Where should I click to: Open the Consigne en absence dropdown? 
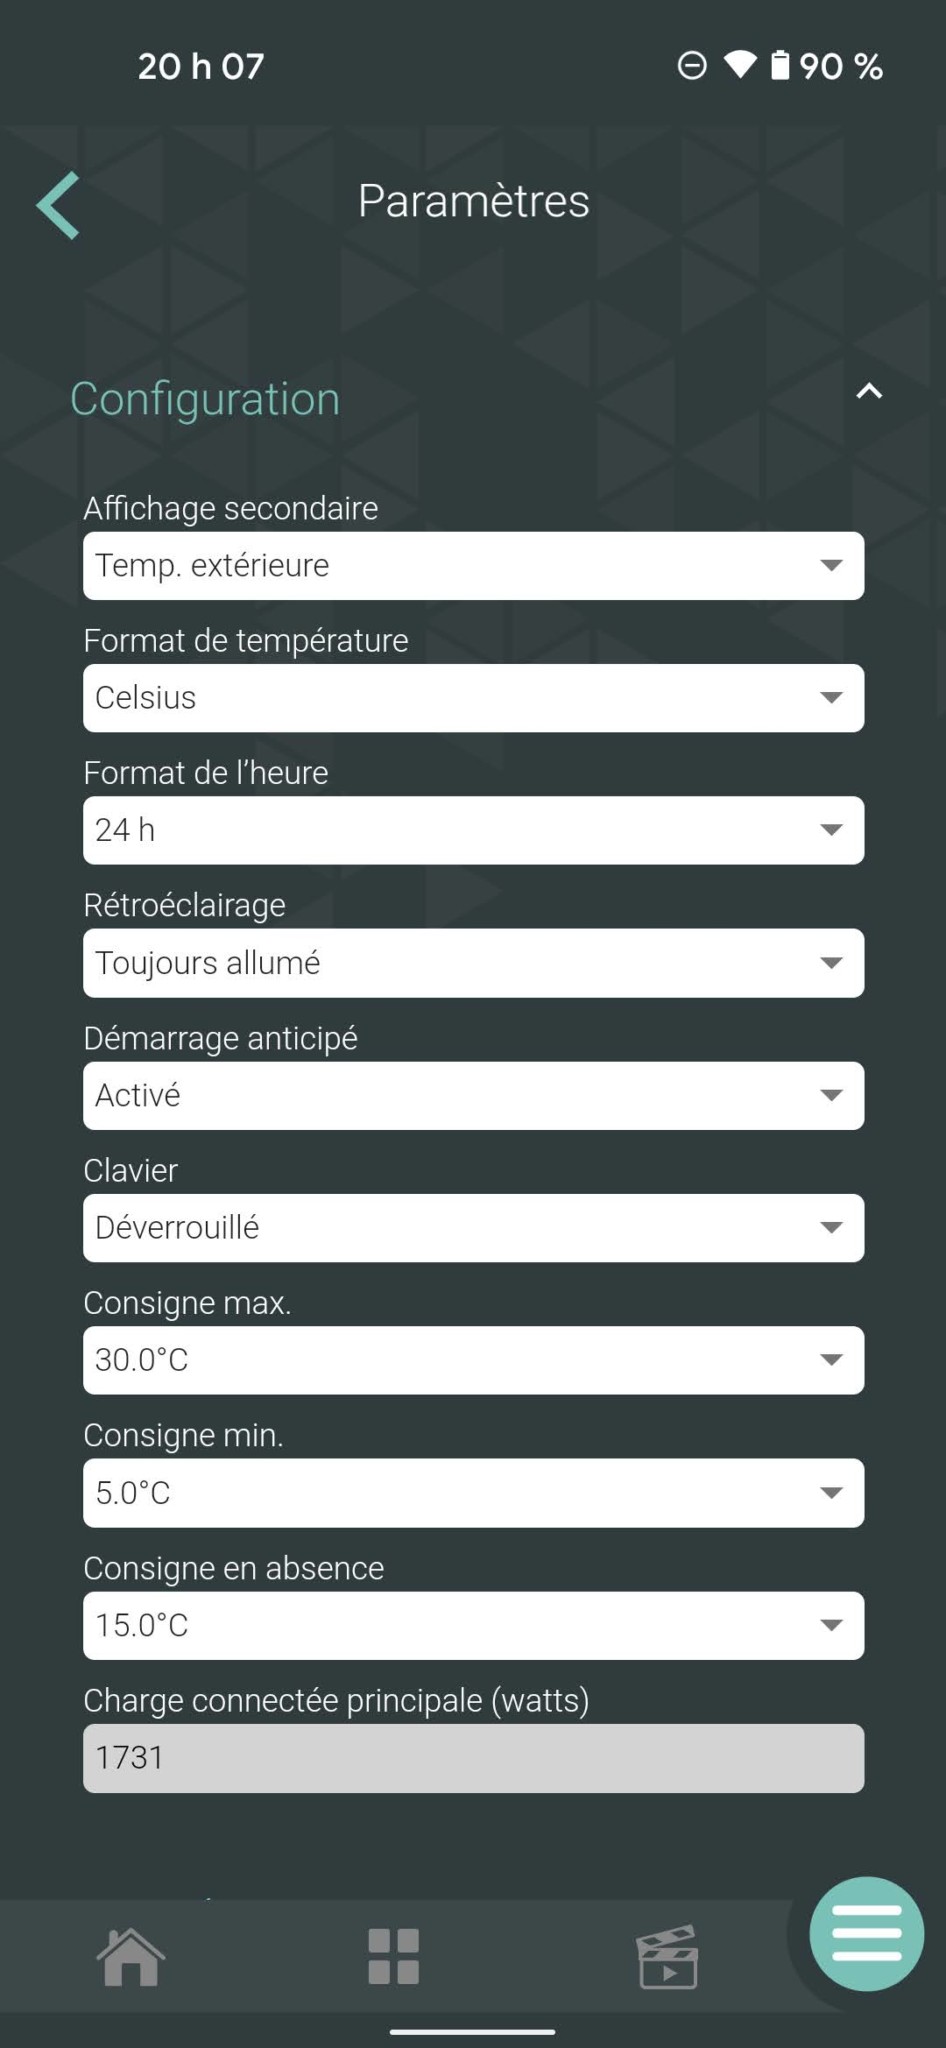coord(473,1625)
